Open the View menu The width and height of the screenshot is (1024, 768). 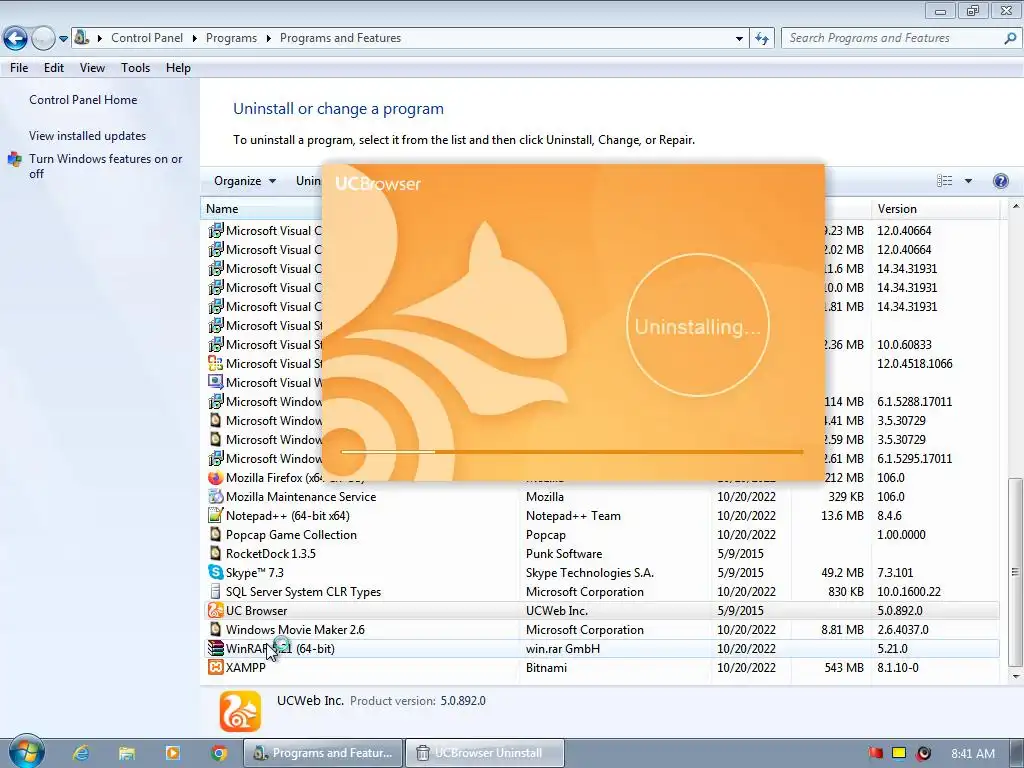click(x=92, y=68)
